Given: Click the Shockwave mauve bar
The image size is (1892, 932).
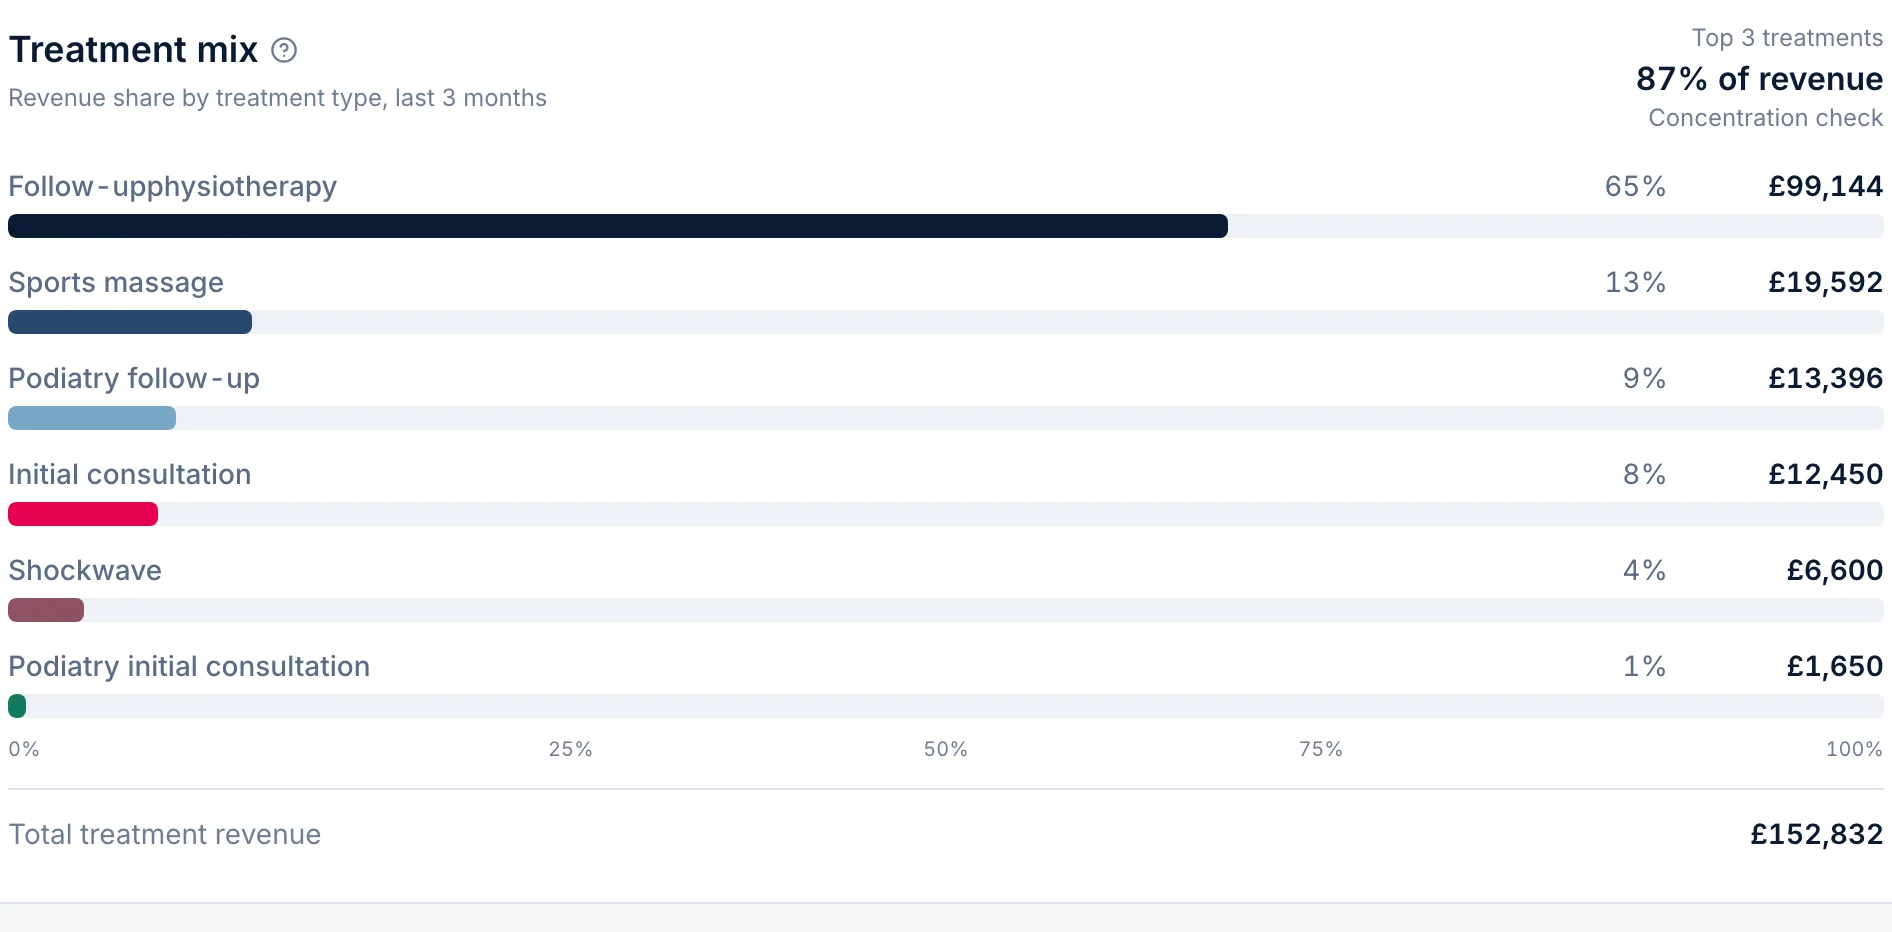Looking at the screenshot, I should click(46, 610).
